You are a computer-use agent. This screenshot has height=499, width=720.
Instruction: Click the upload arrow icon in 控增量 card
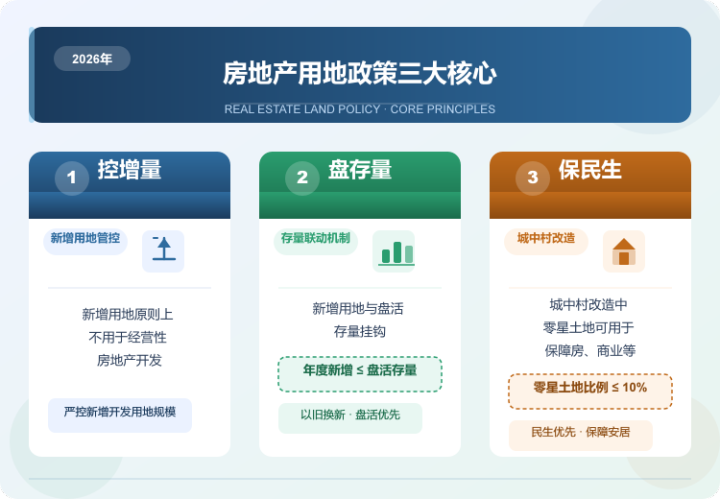(163, 251)
